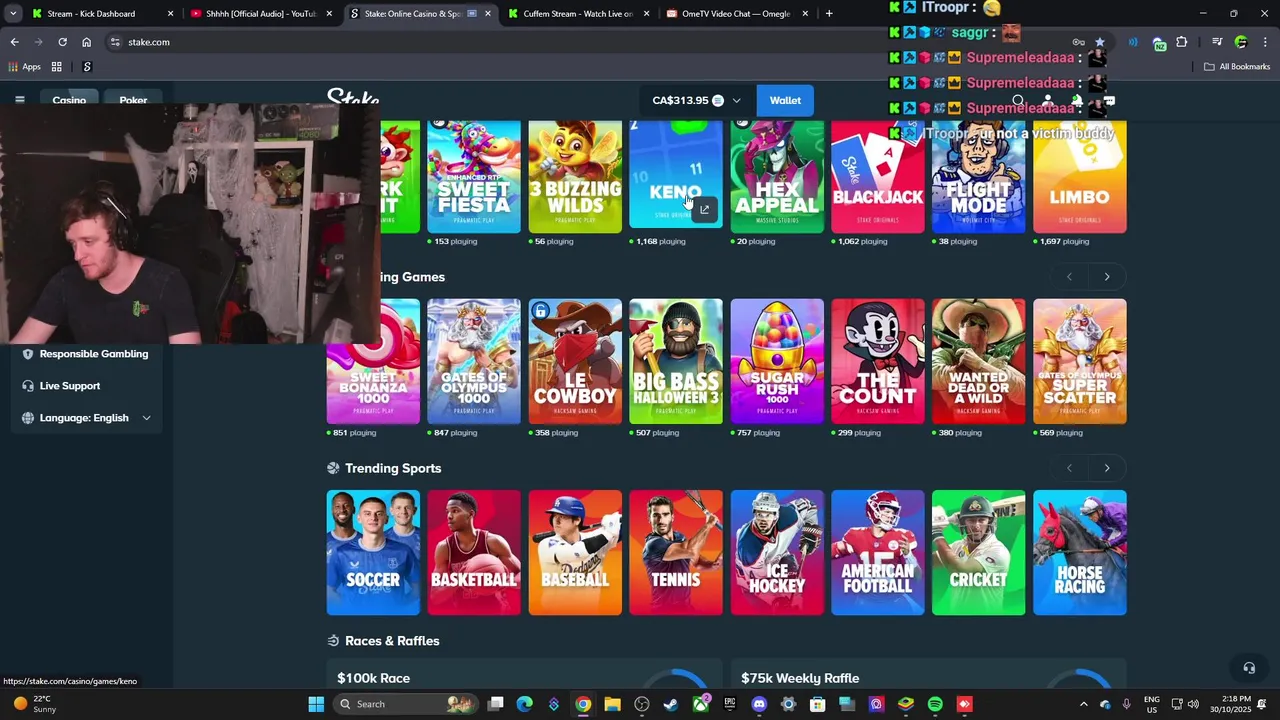Open the Wallet button
Image resolution: width=1280 pixels, height=720 pixels.
click(785, 100)
